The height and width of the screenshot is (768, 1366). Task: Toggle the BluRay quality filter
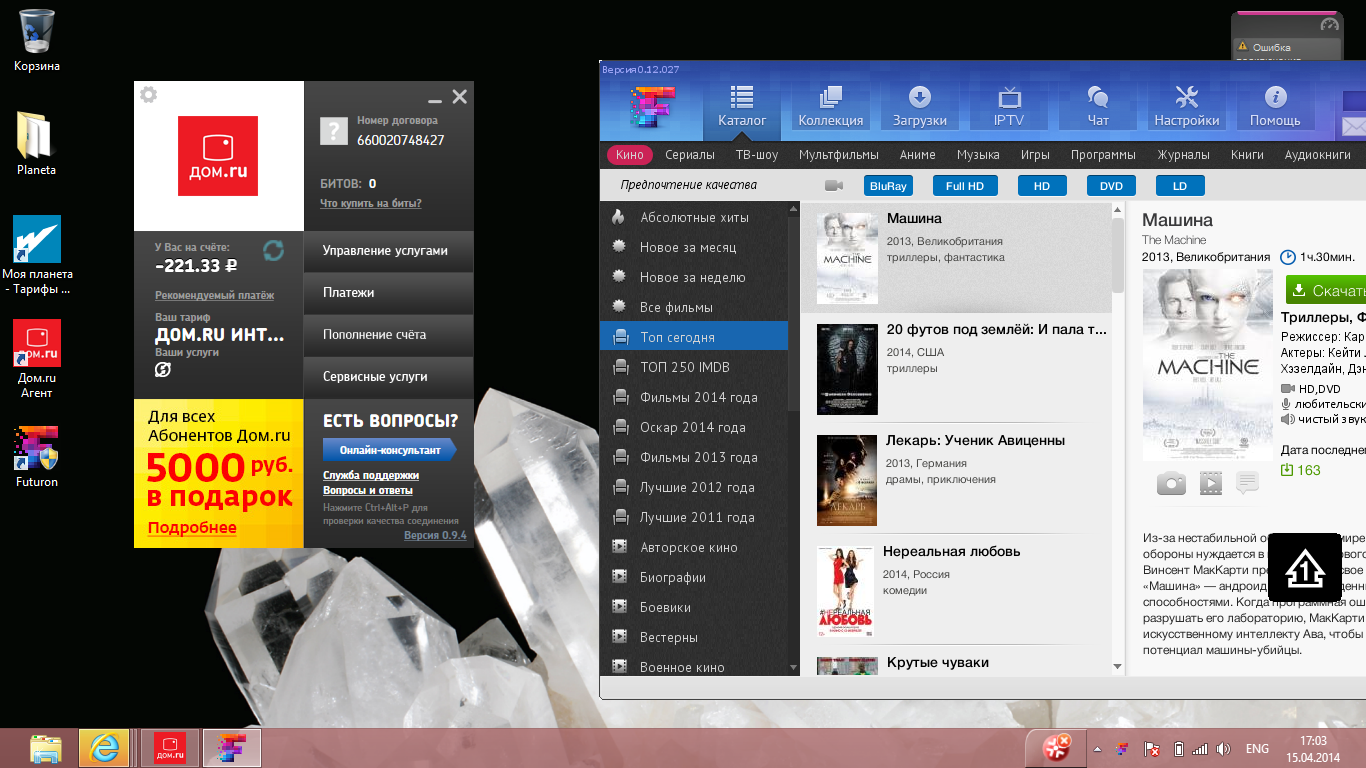pos(888,186)
